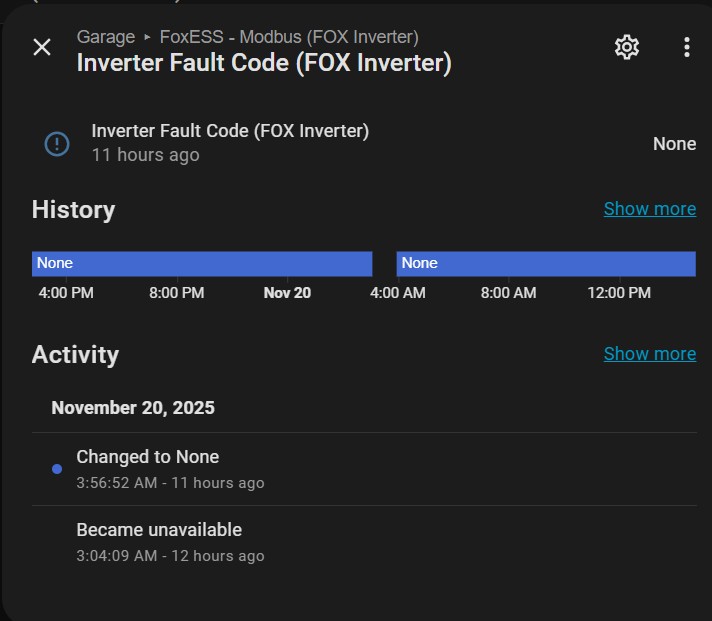Show more History
The width and height of the screenshot is (712, 621).
pyautogui.click(x=649, y=209)
